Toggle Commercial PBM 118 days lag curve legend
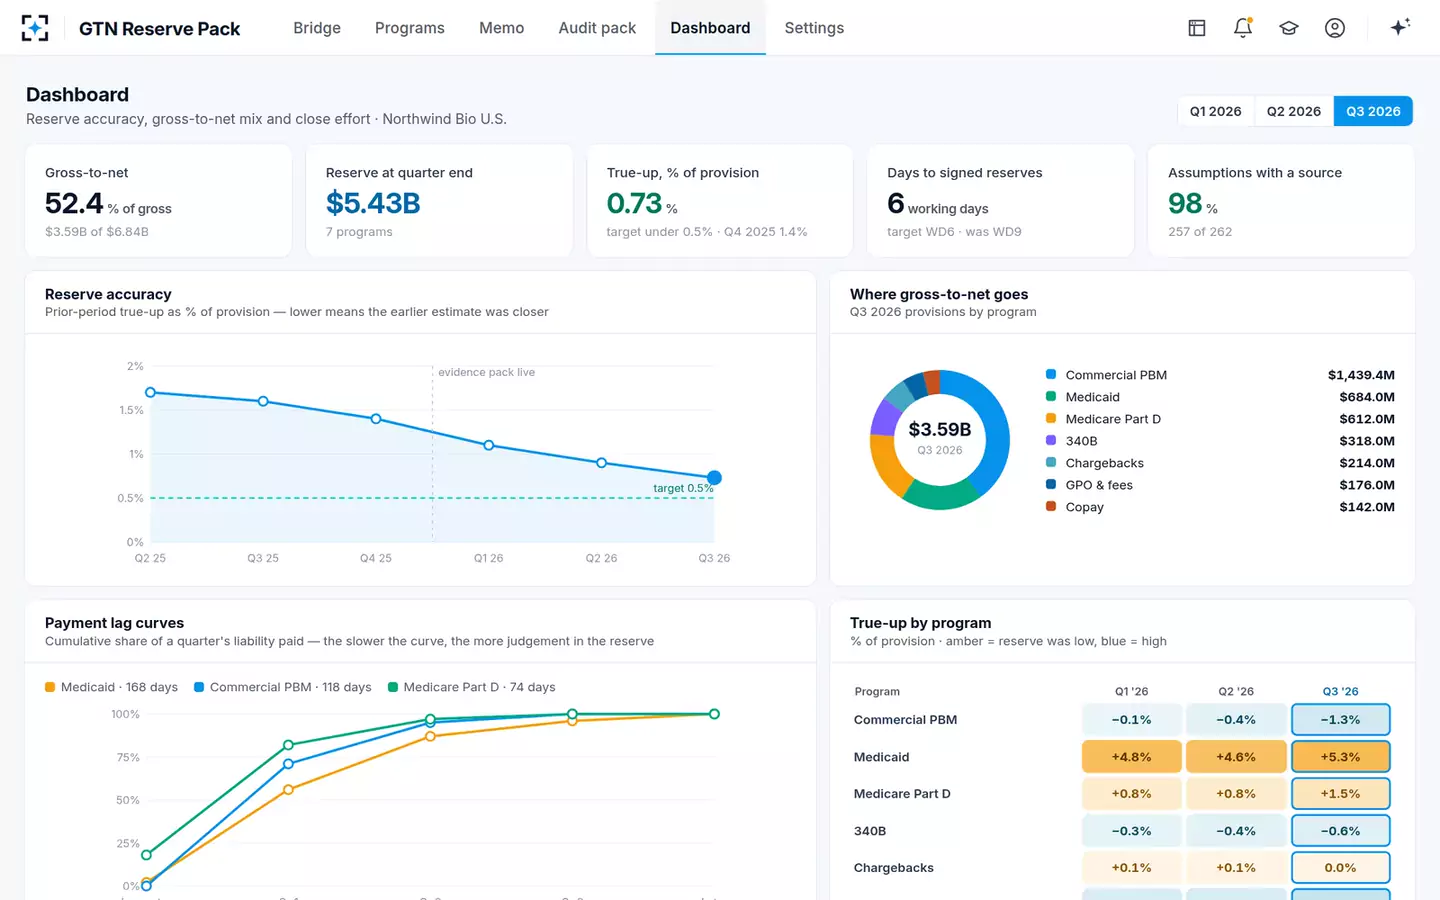1440x900 pixels. (282, 687)
